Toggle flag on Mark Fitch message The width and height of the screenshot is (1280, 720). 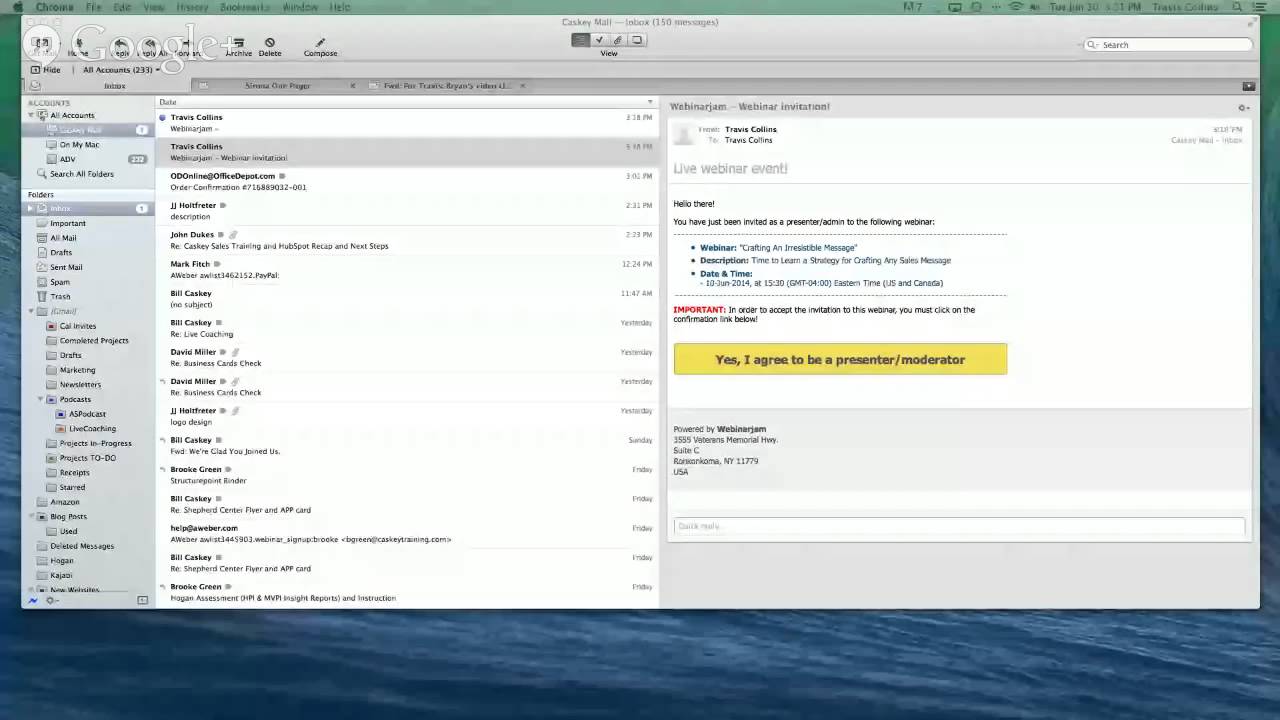(217, 264)
